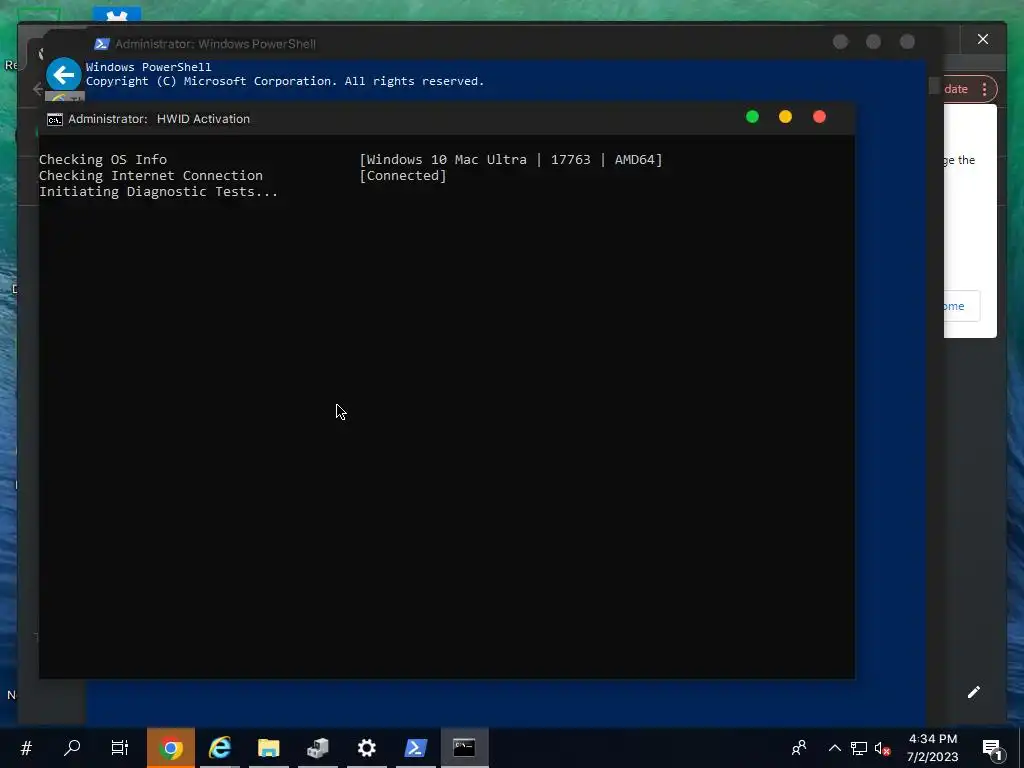This screenshot has width=1024, height=768.
Task: Open File Explorer from the taskbar
Action: (x=268, y=748)
